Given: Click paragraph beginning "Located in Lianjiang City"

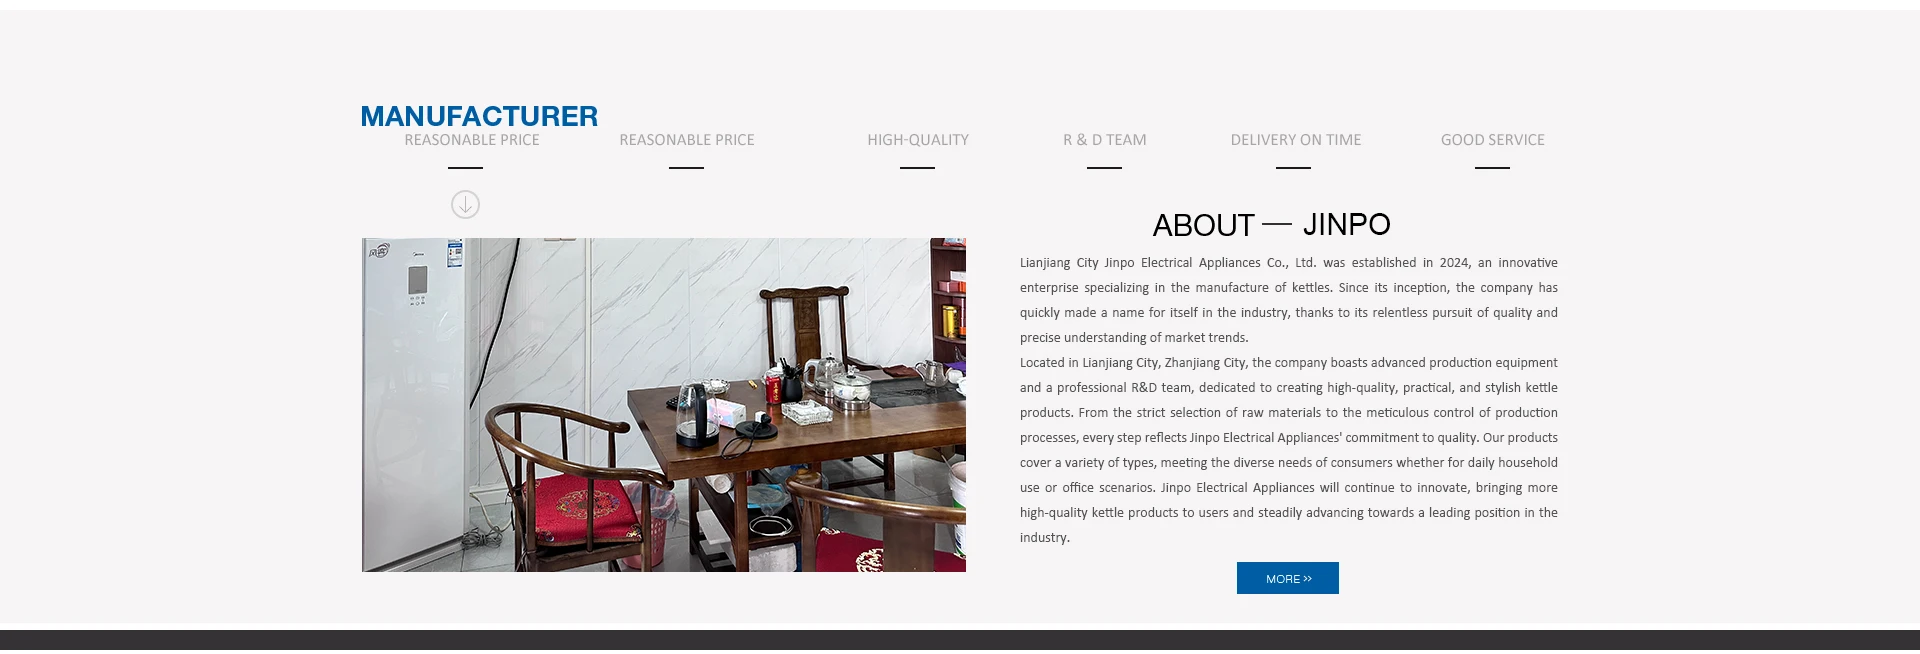Looking at the screenshot, I should click(x=1289, y=450).
